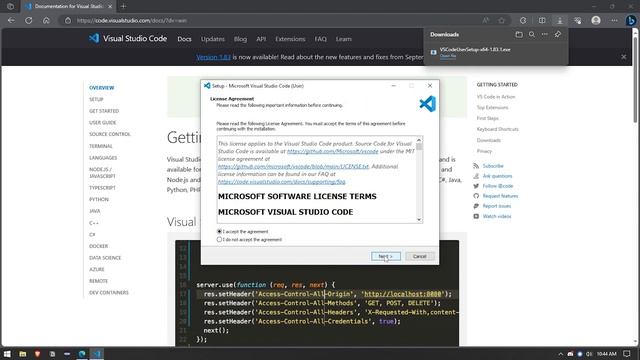Select Overview in docs sidebar

pyautogui.click(x=102, y=88)
